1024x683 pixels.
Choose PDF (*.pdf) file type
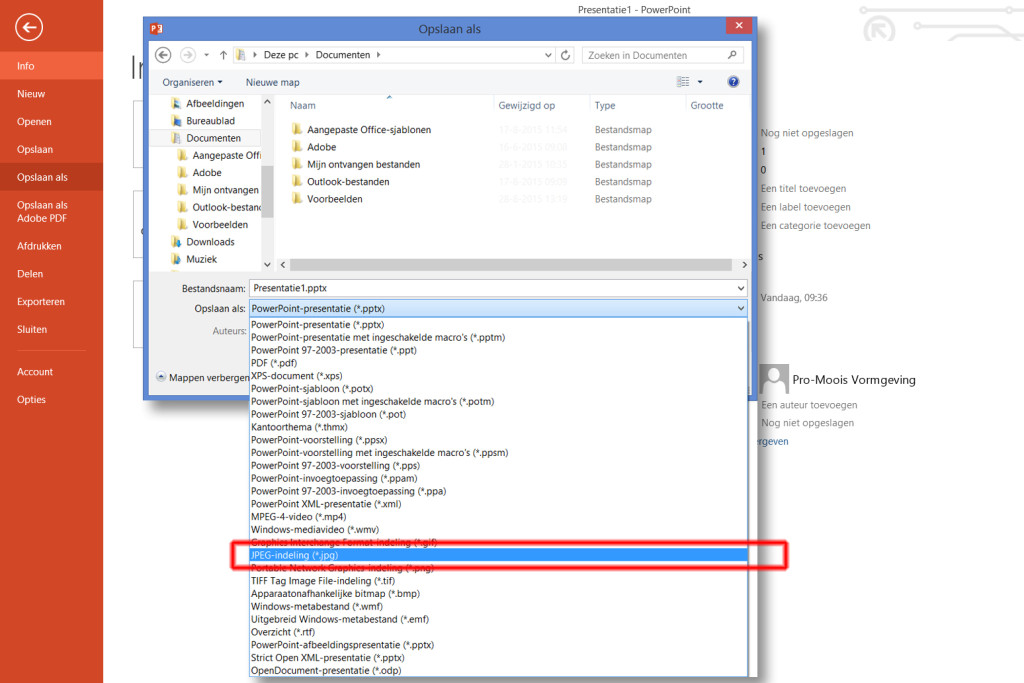click(266, 363)
